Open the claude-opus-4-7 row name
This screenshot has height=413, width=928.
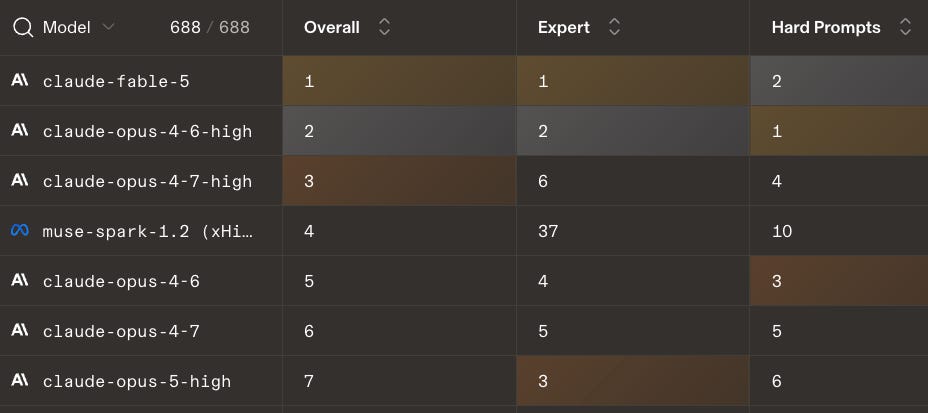(x=121, y=331)
